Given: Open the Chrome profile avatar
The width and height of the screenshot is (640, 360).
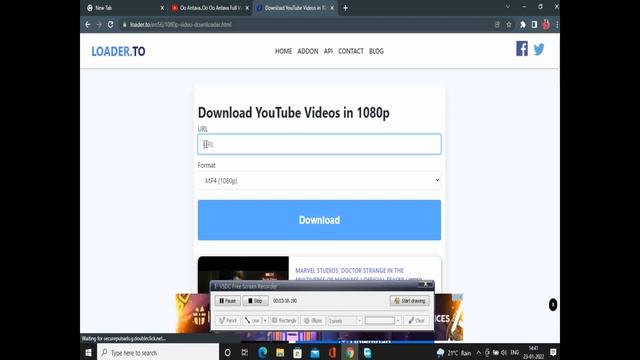Looking at the screenshot, I should click(546, 24).
